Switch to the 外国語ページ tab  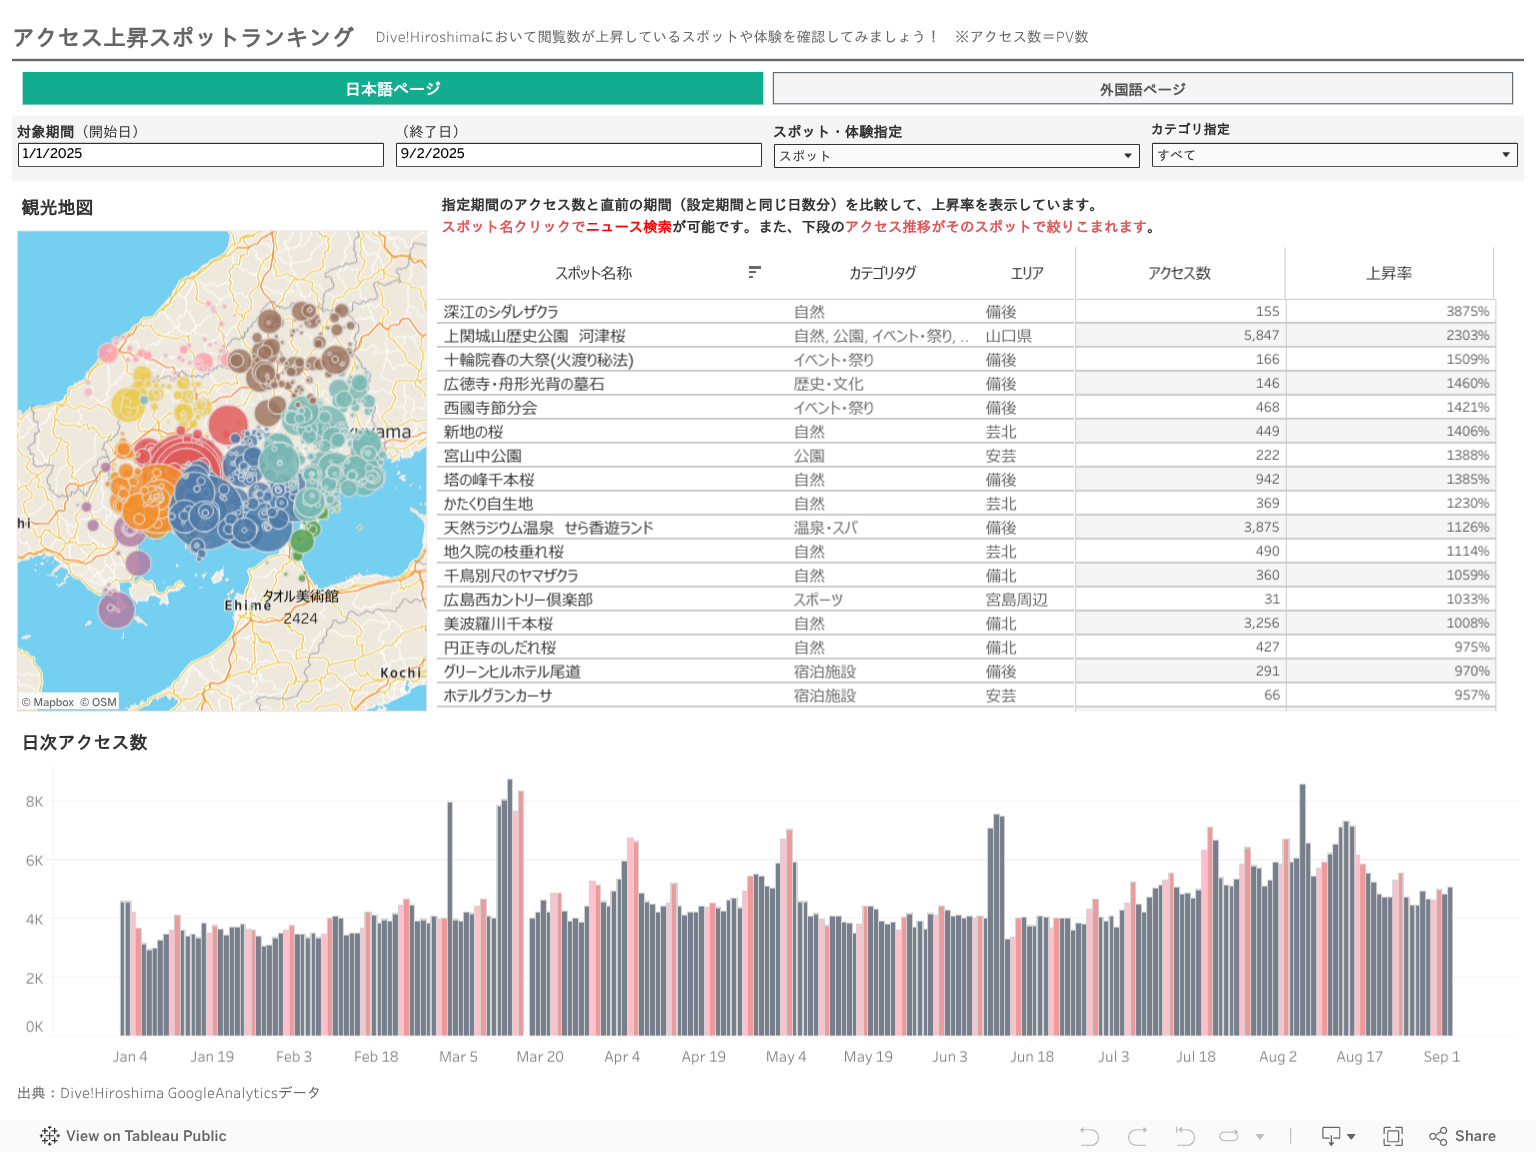[x=1142, y=89]
